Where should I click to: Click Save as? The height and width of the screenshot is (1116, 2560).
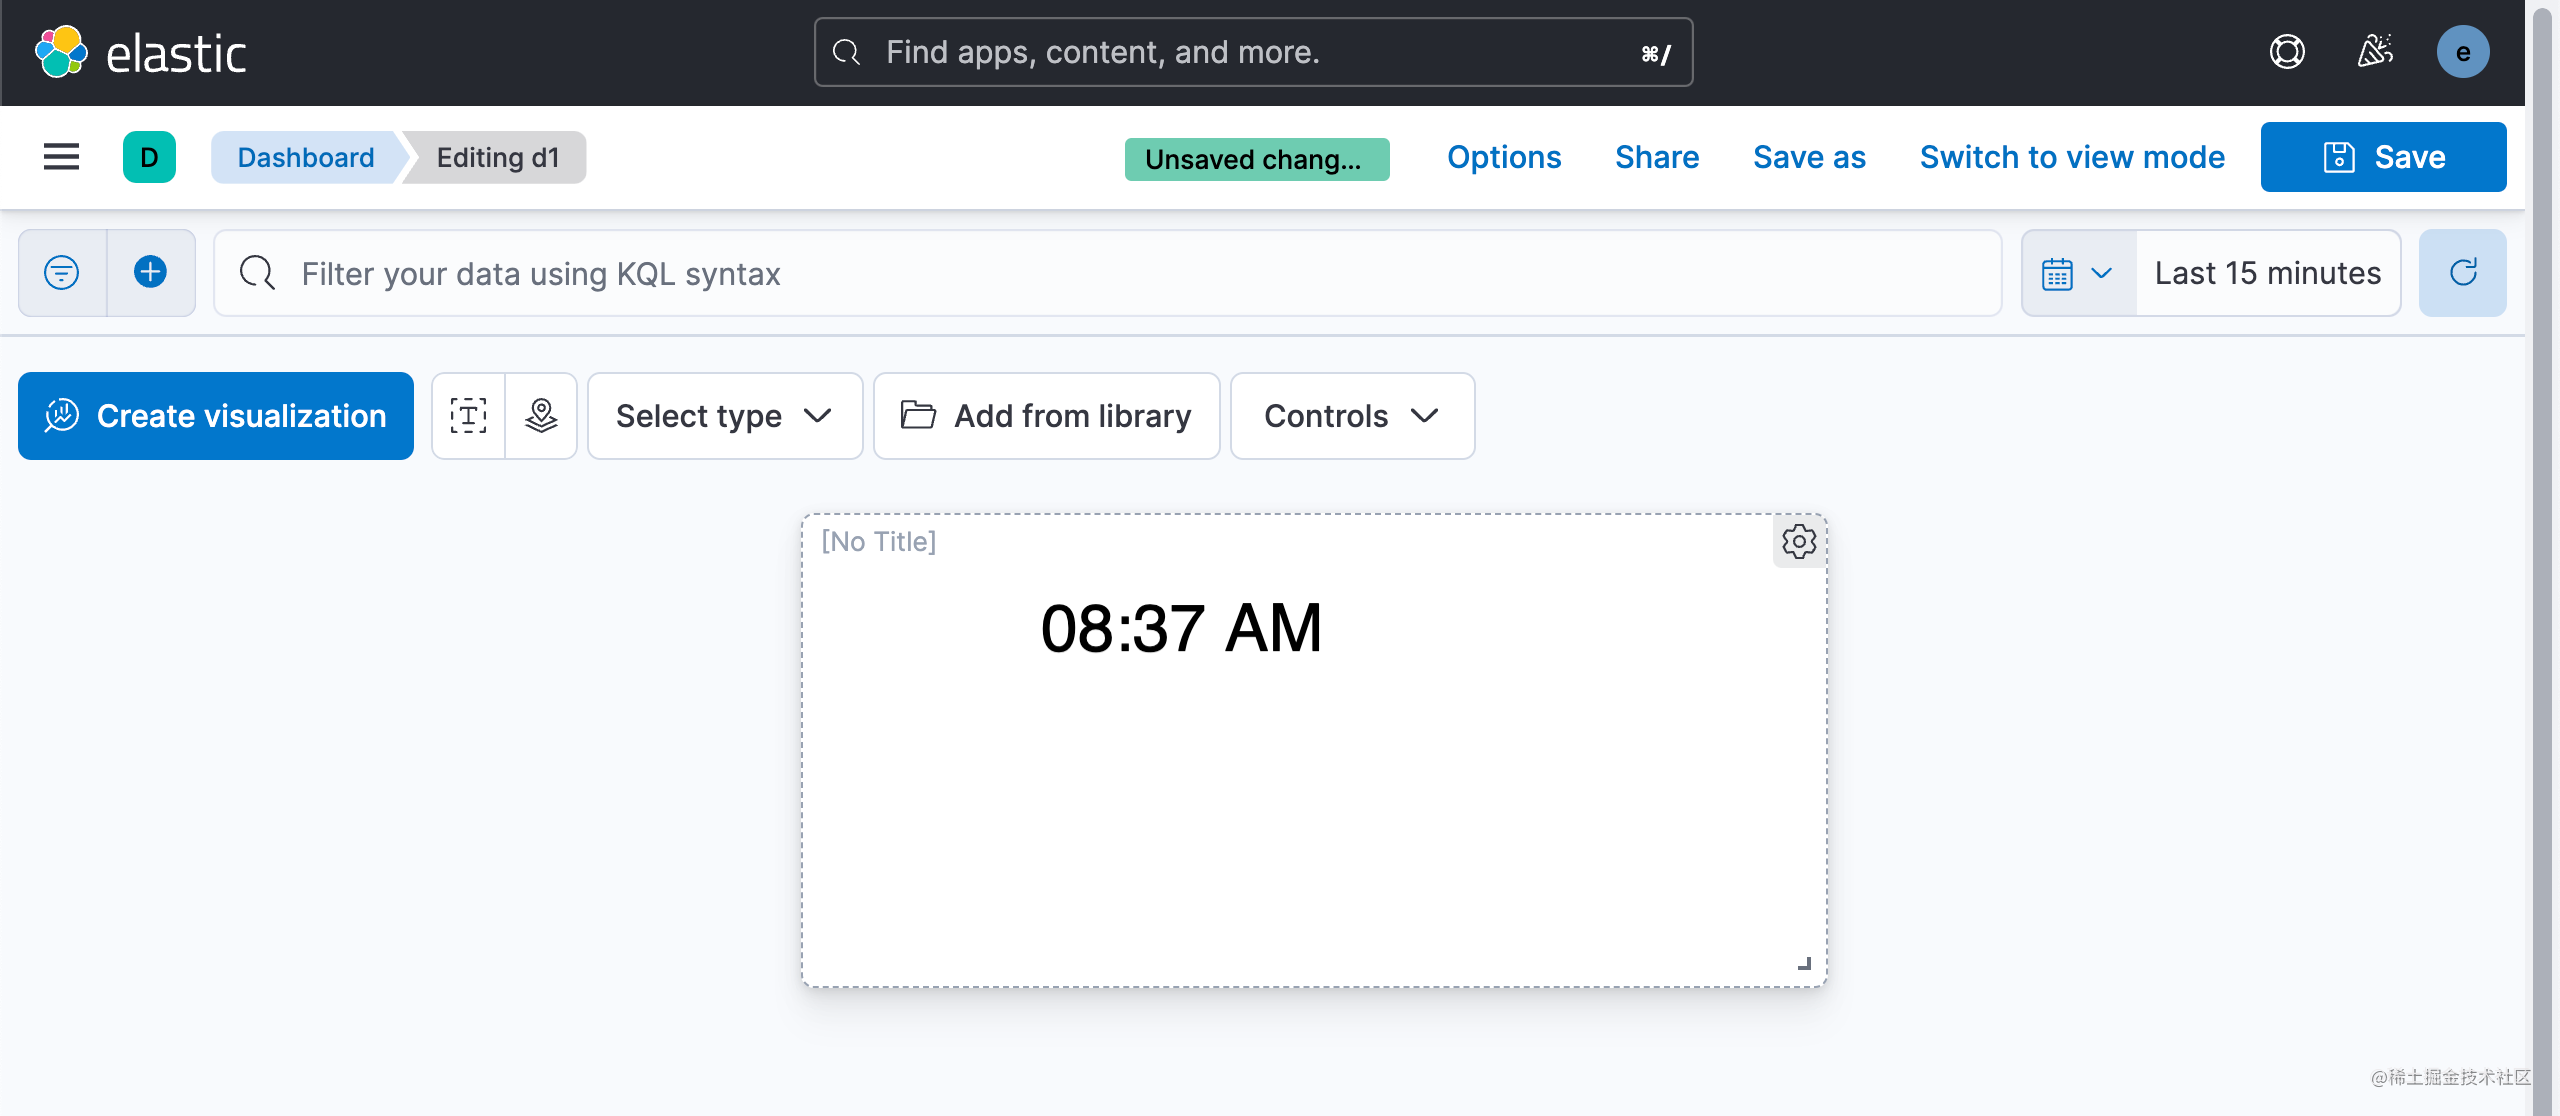point(1809,157)
